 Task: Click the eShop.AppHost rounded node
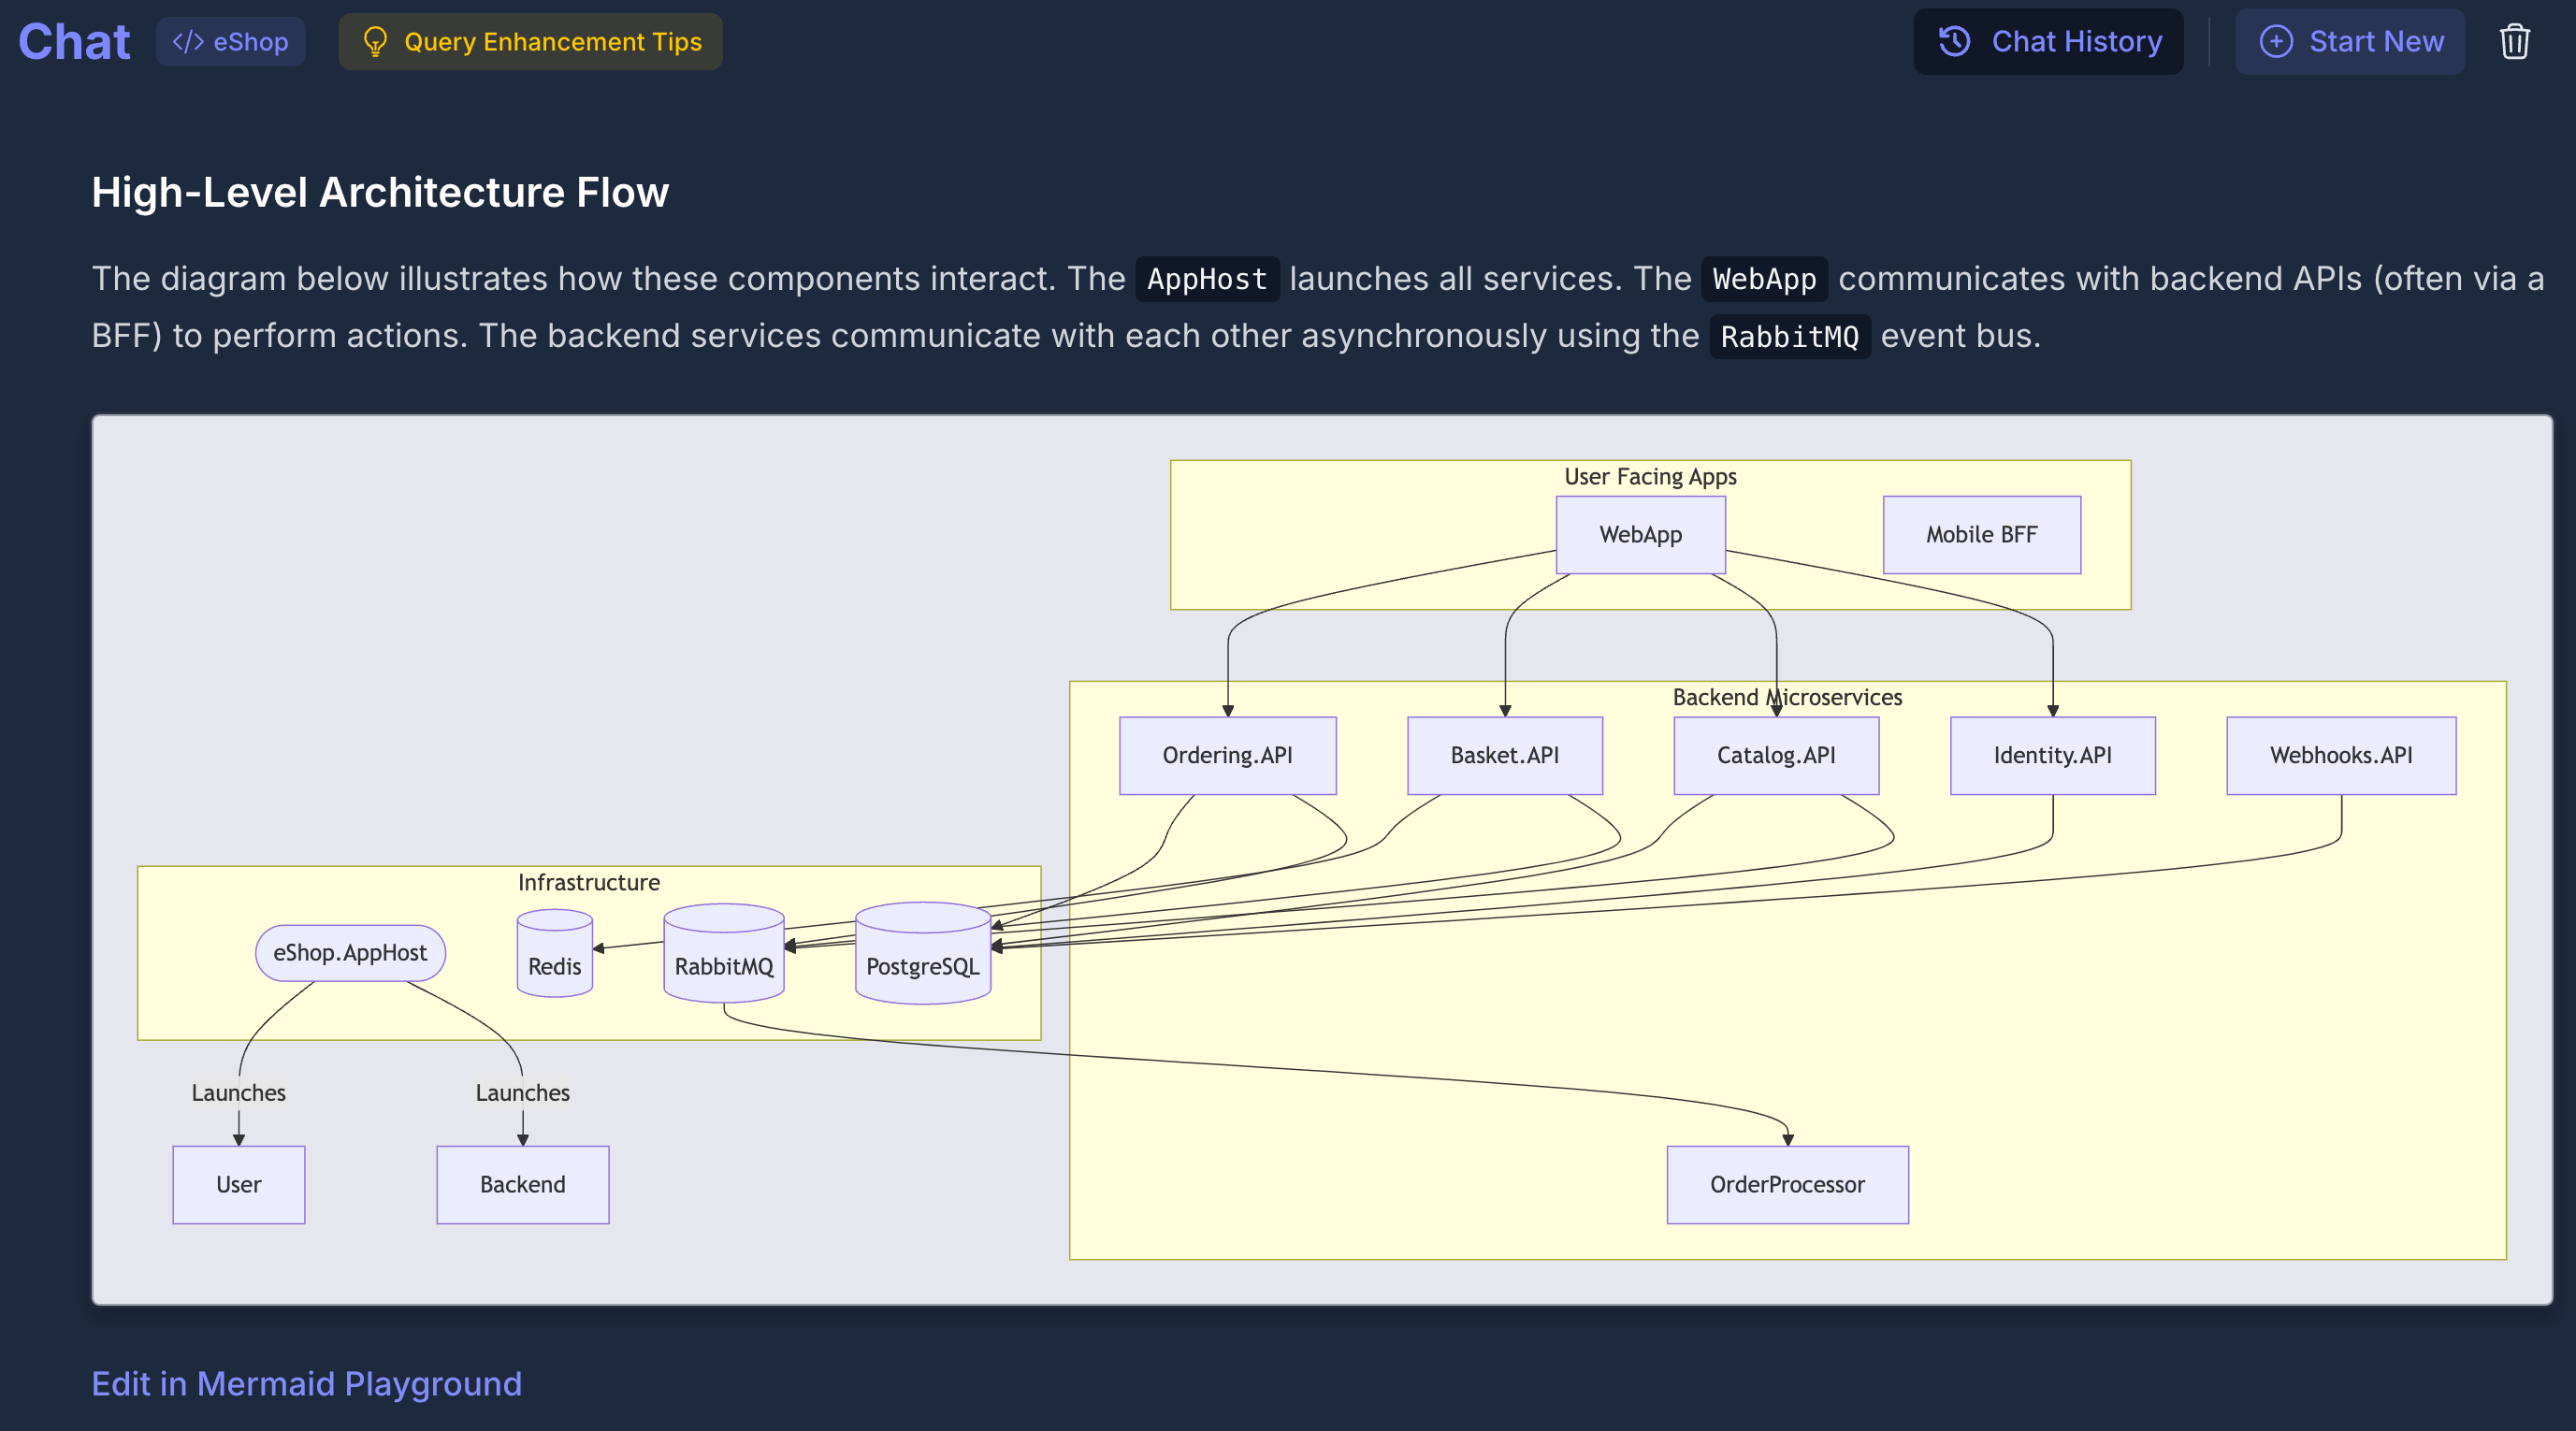(350, 953)
